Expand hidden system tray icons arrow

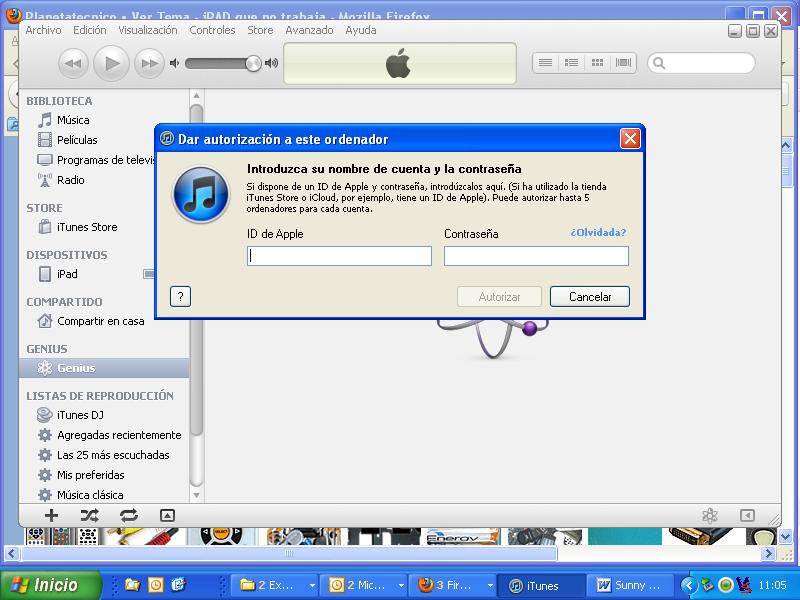point(688,585)
